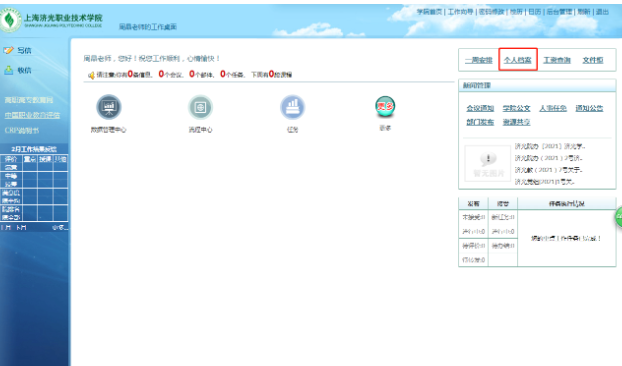Viewport: 622px width, 366px height.
Task: Click the 暂无图片 placeholder thumbnail
Action: pyautogui.click(x=488, y=163)
